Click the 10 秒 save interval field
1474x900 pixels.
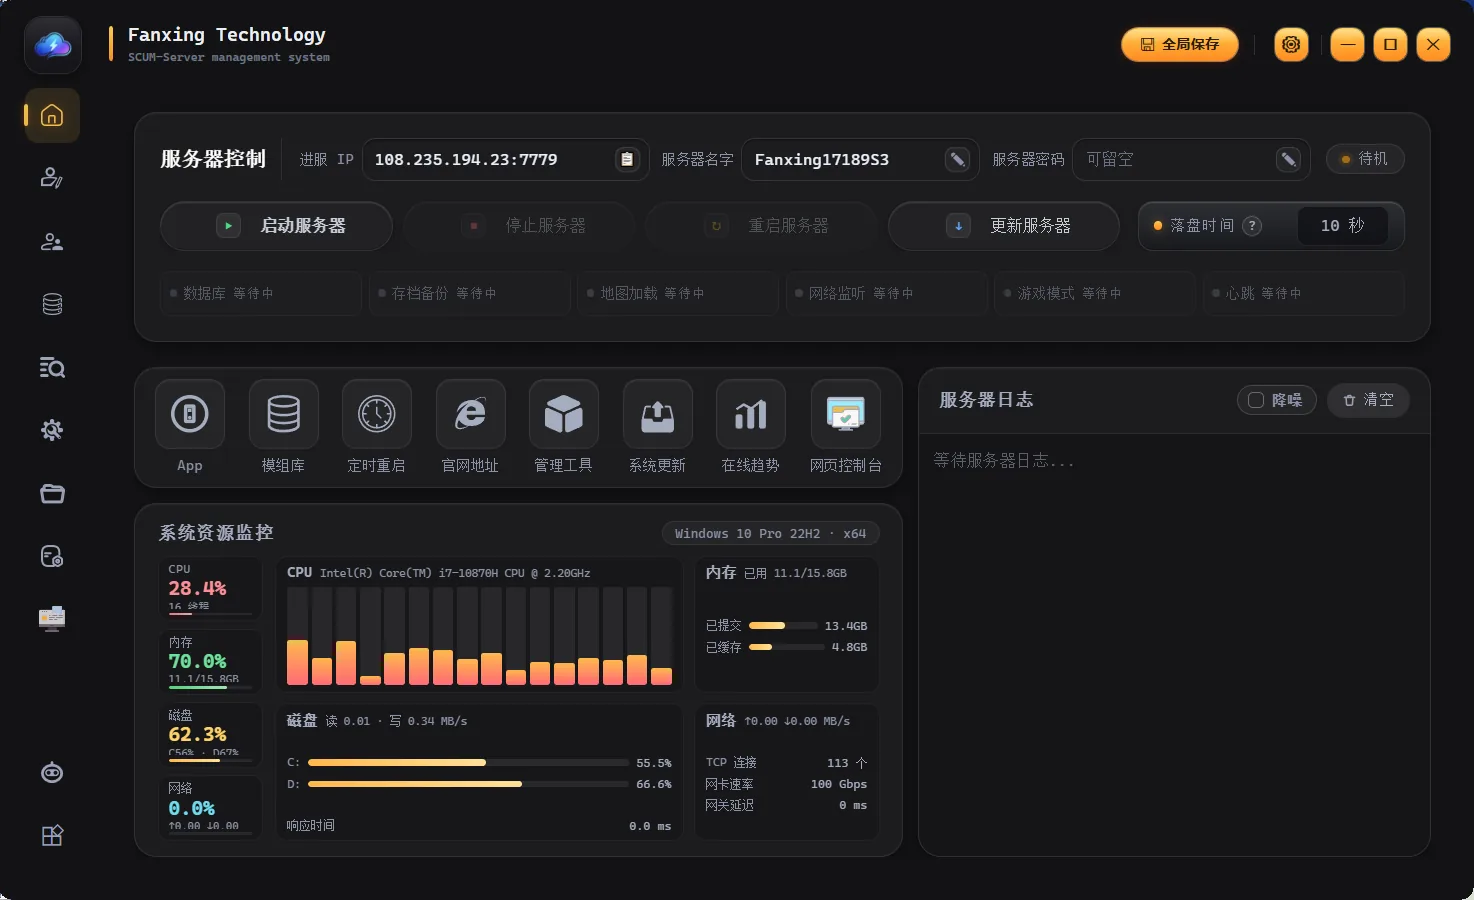1342,226
